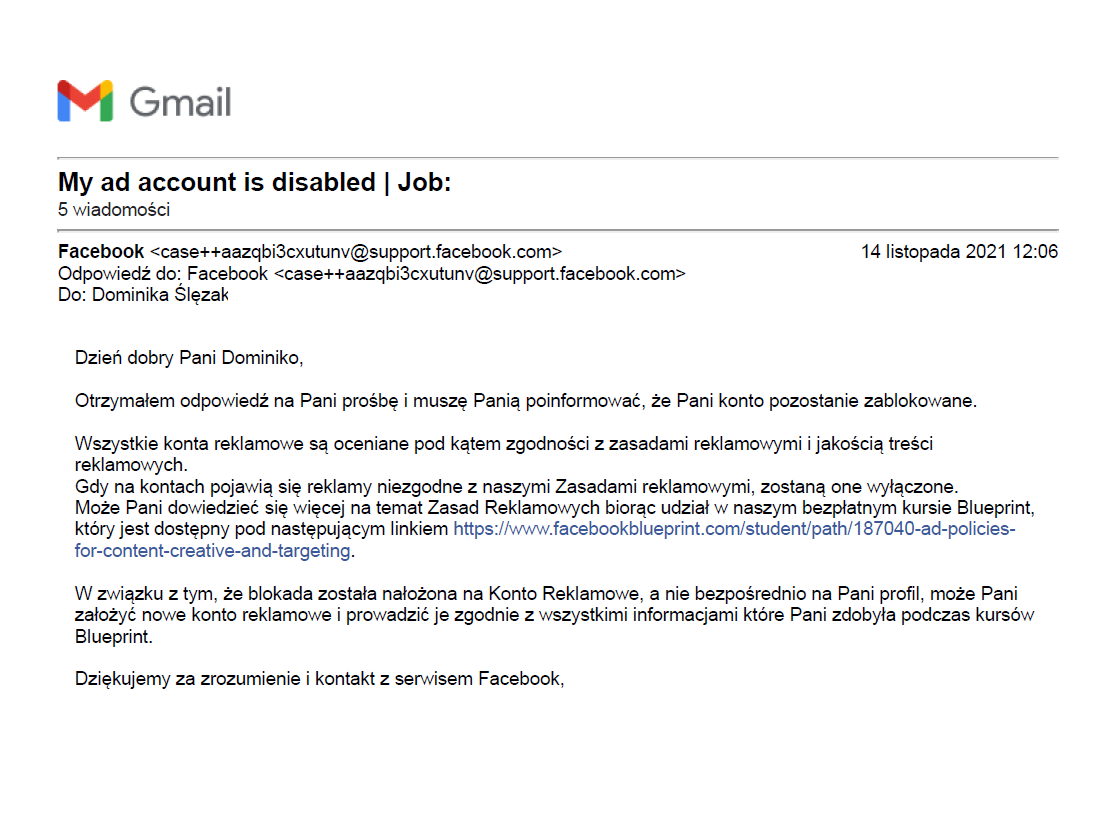Click the sentence starting 'Otrzymałem odpowiedź'

526,401
